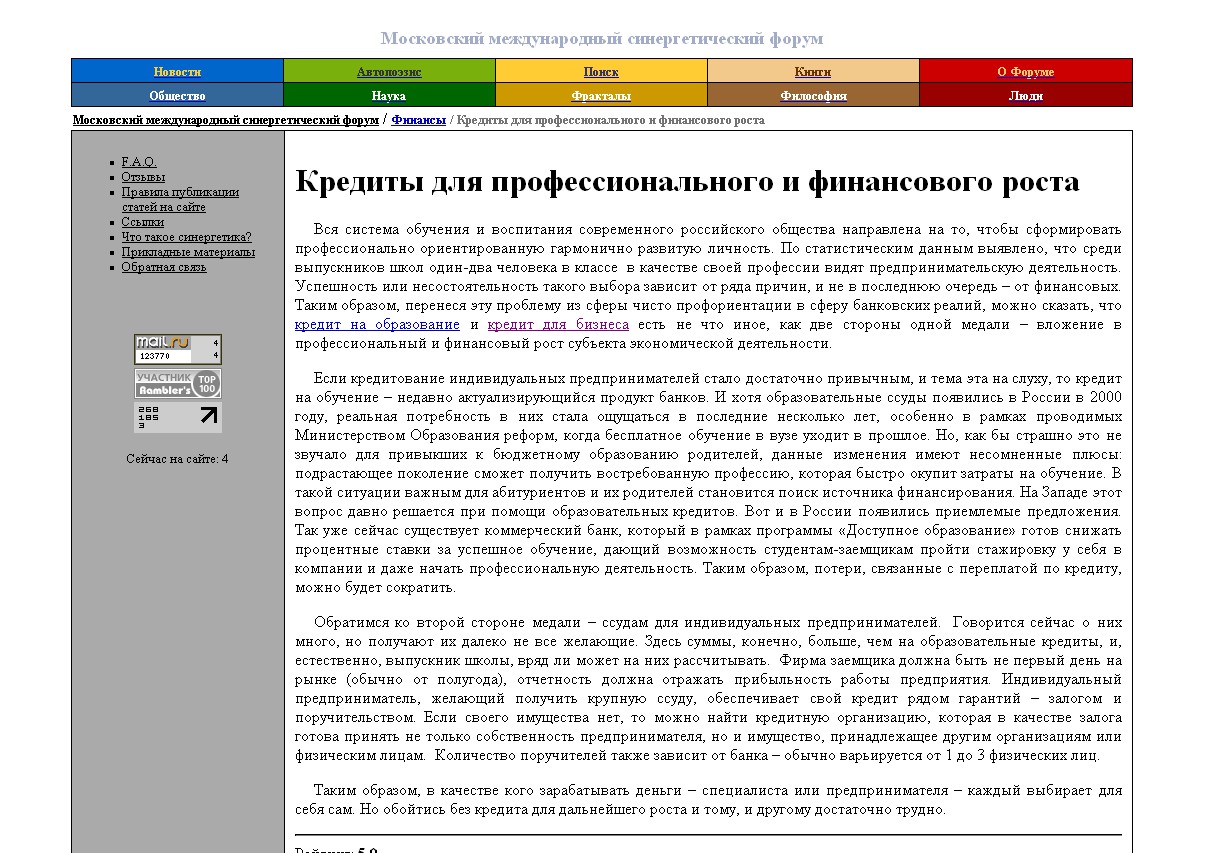The width and height of the screenshot is (1213, 853).
Task: Click the Финансы breadcrumb link
Action: pos(419,120)
